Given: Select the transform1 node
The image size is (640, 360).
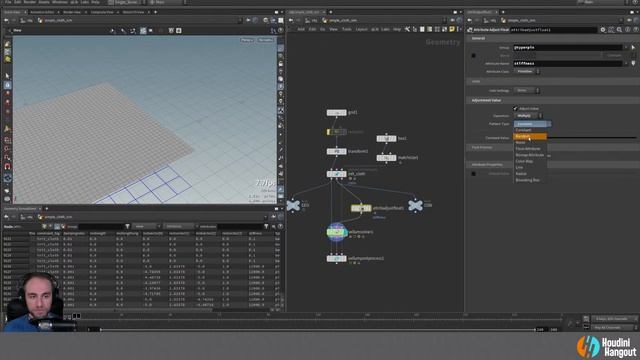Looking at the screenshot, I should tap(336, 151).
